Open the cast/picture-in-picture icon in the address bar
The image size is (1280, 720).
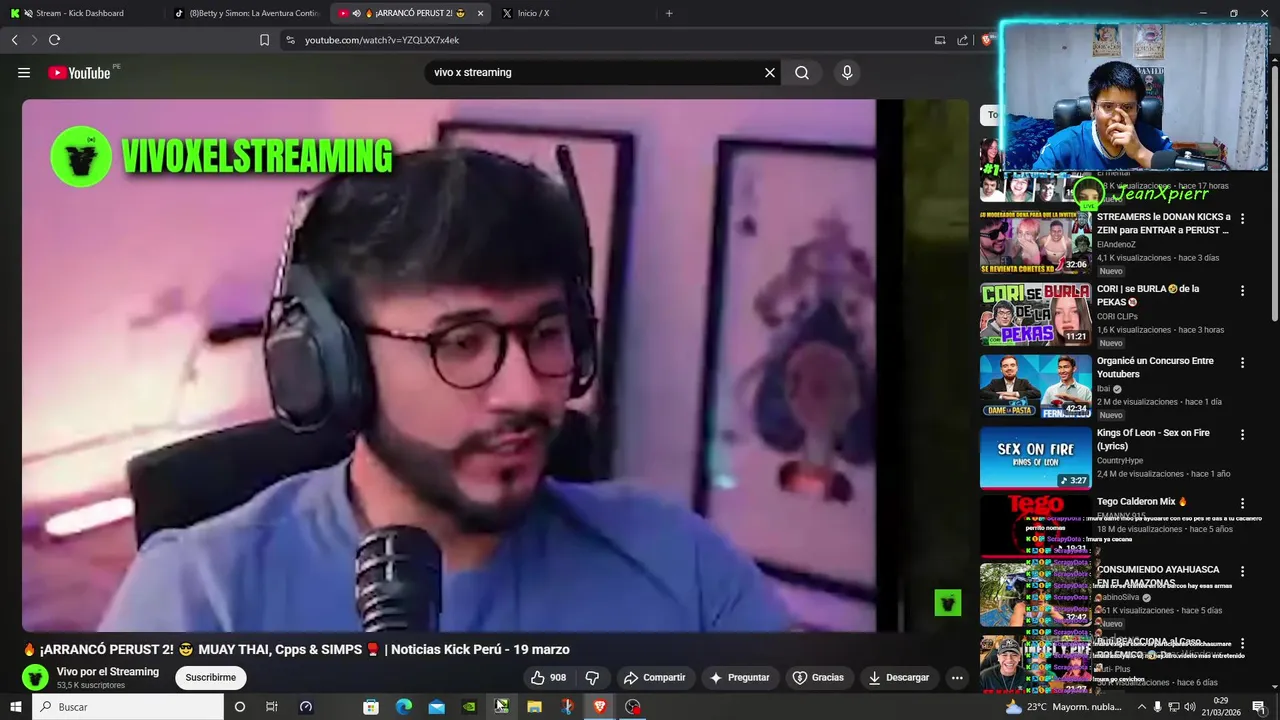pyautogui.click(x=939, y=40)
